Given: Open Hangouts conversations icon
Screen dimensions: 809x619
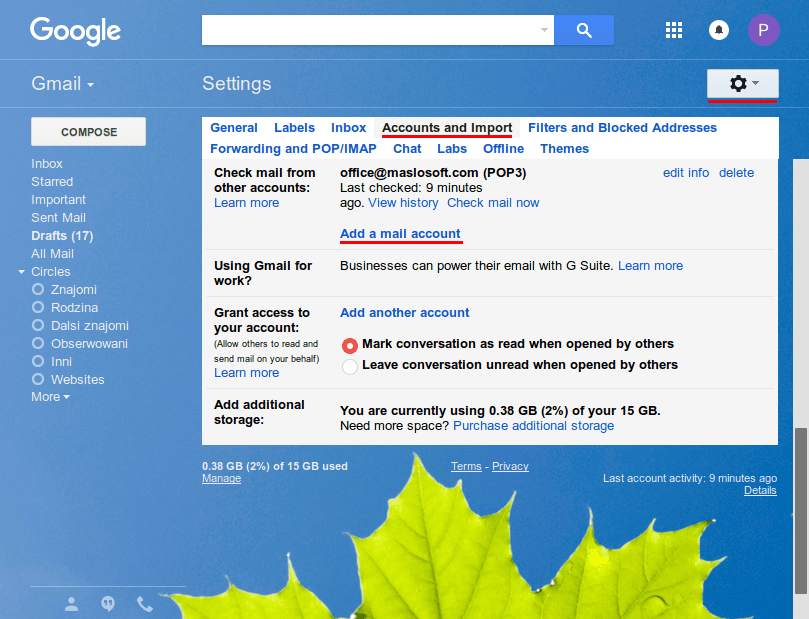Looking at the screenshot, I should pyautogui.click(x=108, y=604).
